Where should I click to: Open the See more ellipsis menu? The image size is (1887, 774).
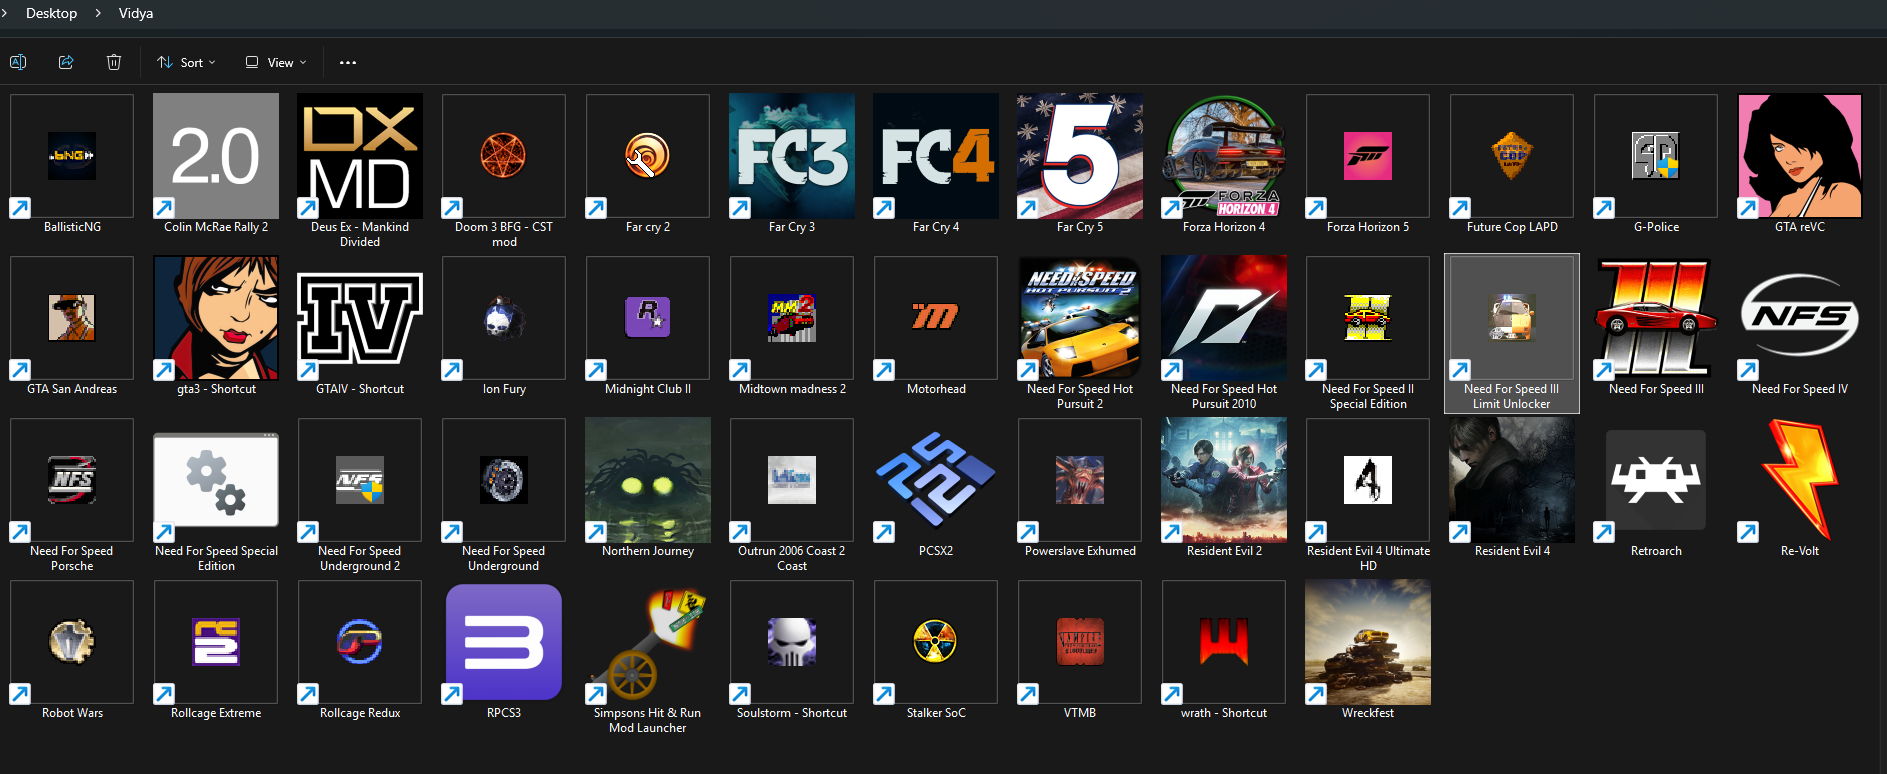(348, 62)
